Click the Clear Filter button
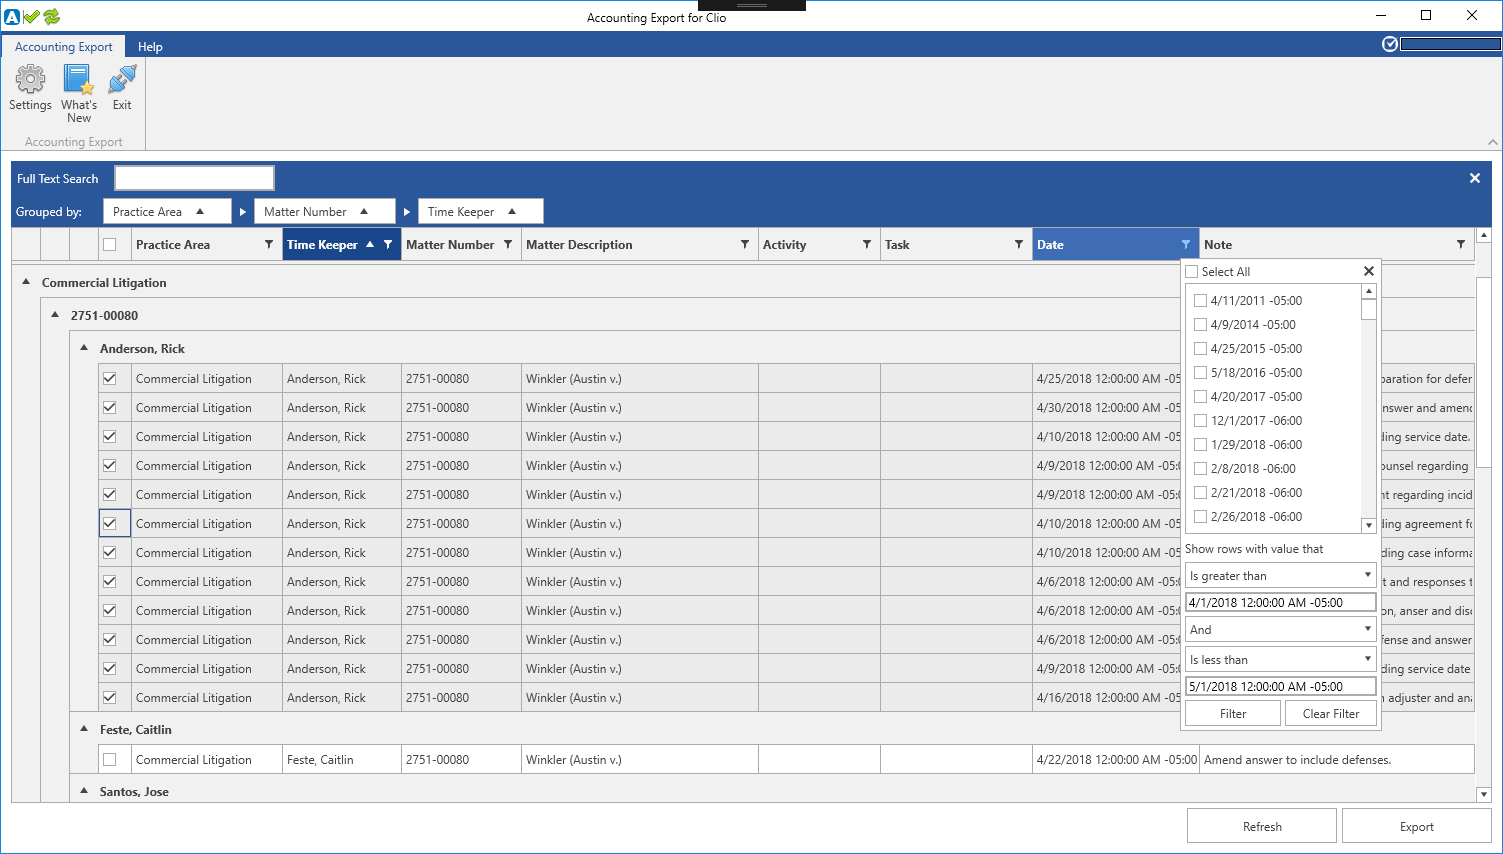 point(1330,714)
